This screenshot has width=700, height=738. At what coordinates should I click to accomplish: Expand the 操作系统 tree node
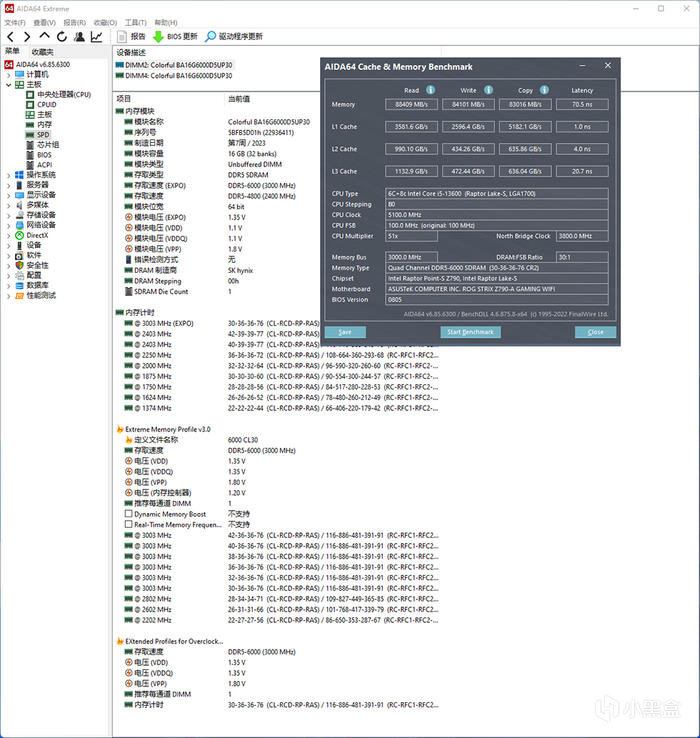pos(8,175)
